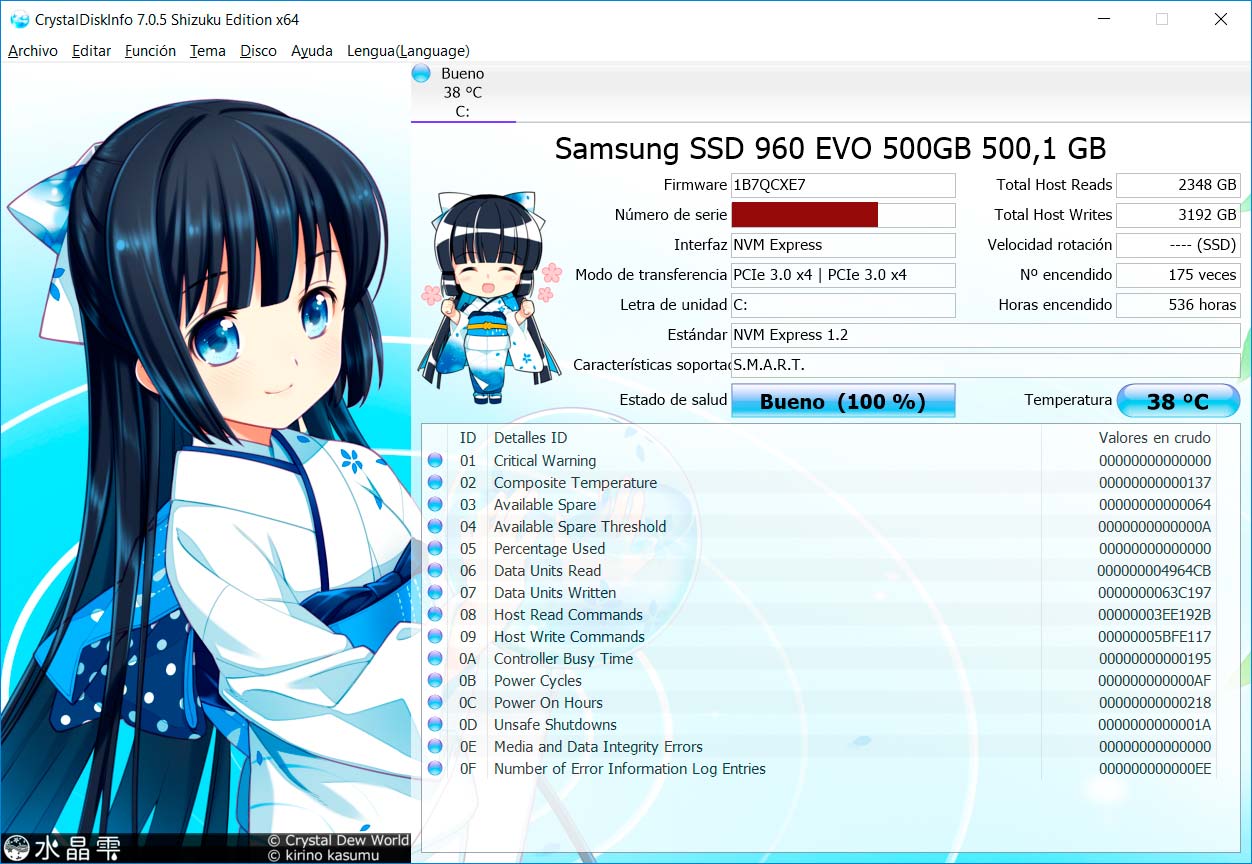Click the status orb for Available Spare Threshold
This screenshot has height=864, width=1252.
point(435,527)
